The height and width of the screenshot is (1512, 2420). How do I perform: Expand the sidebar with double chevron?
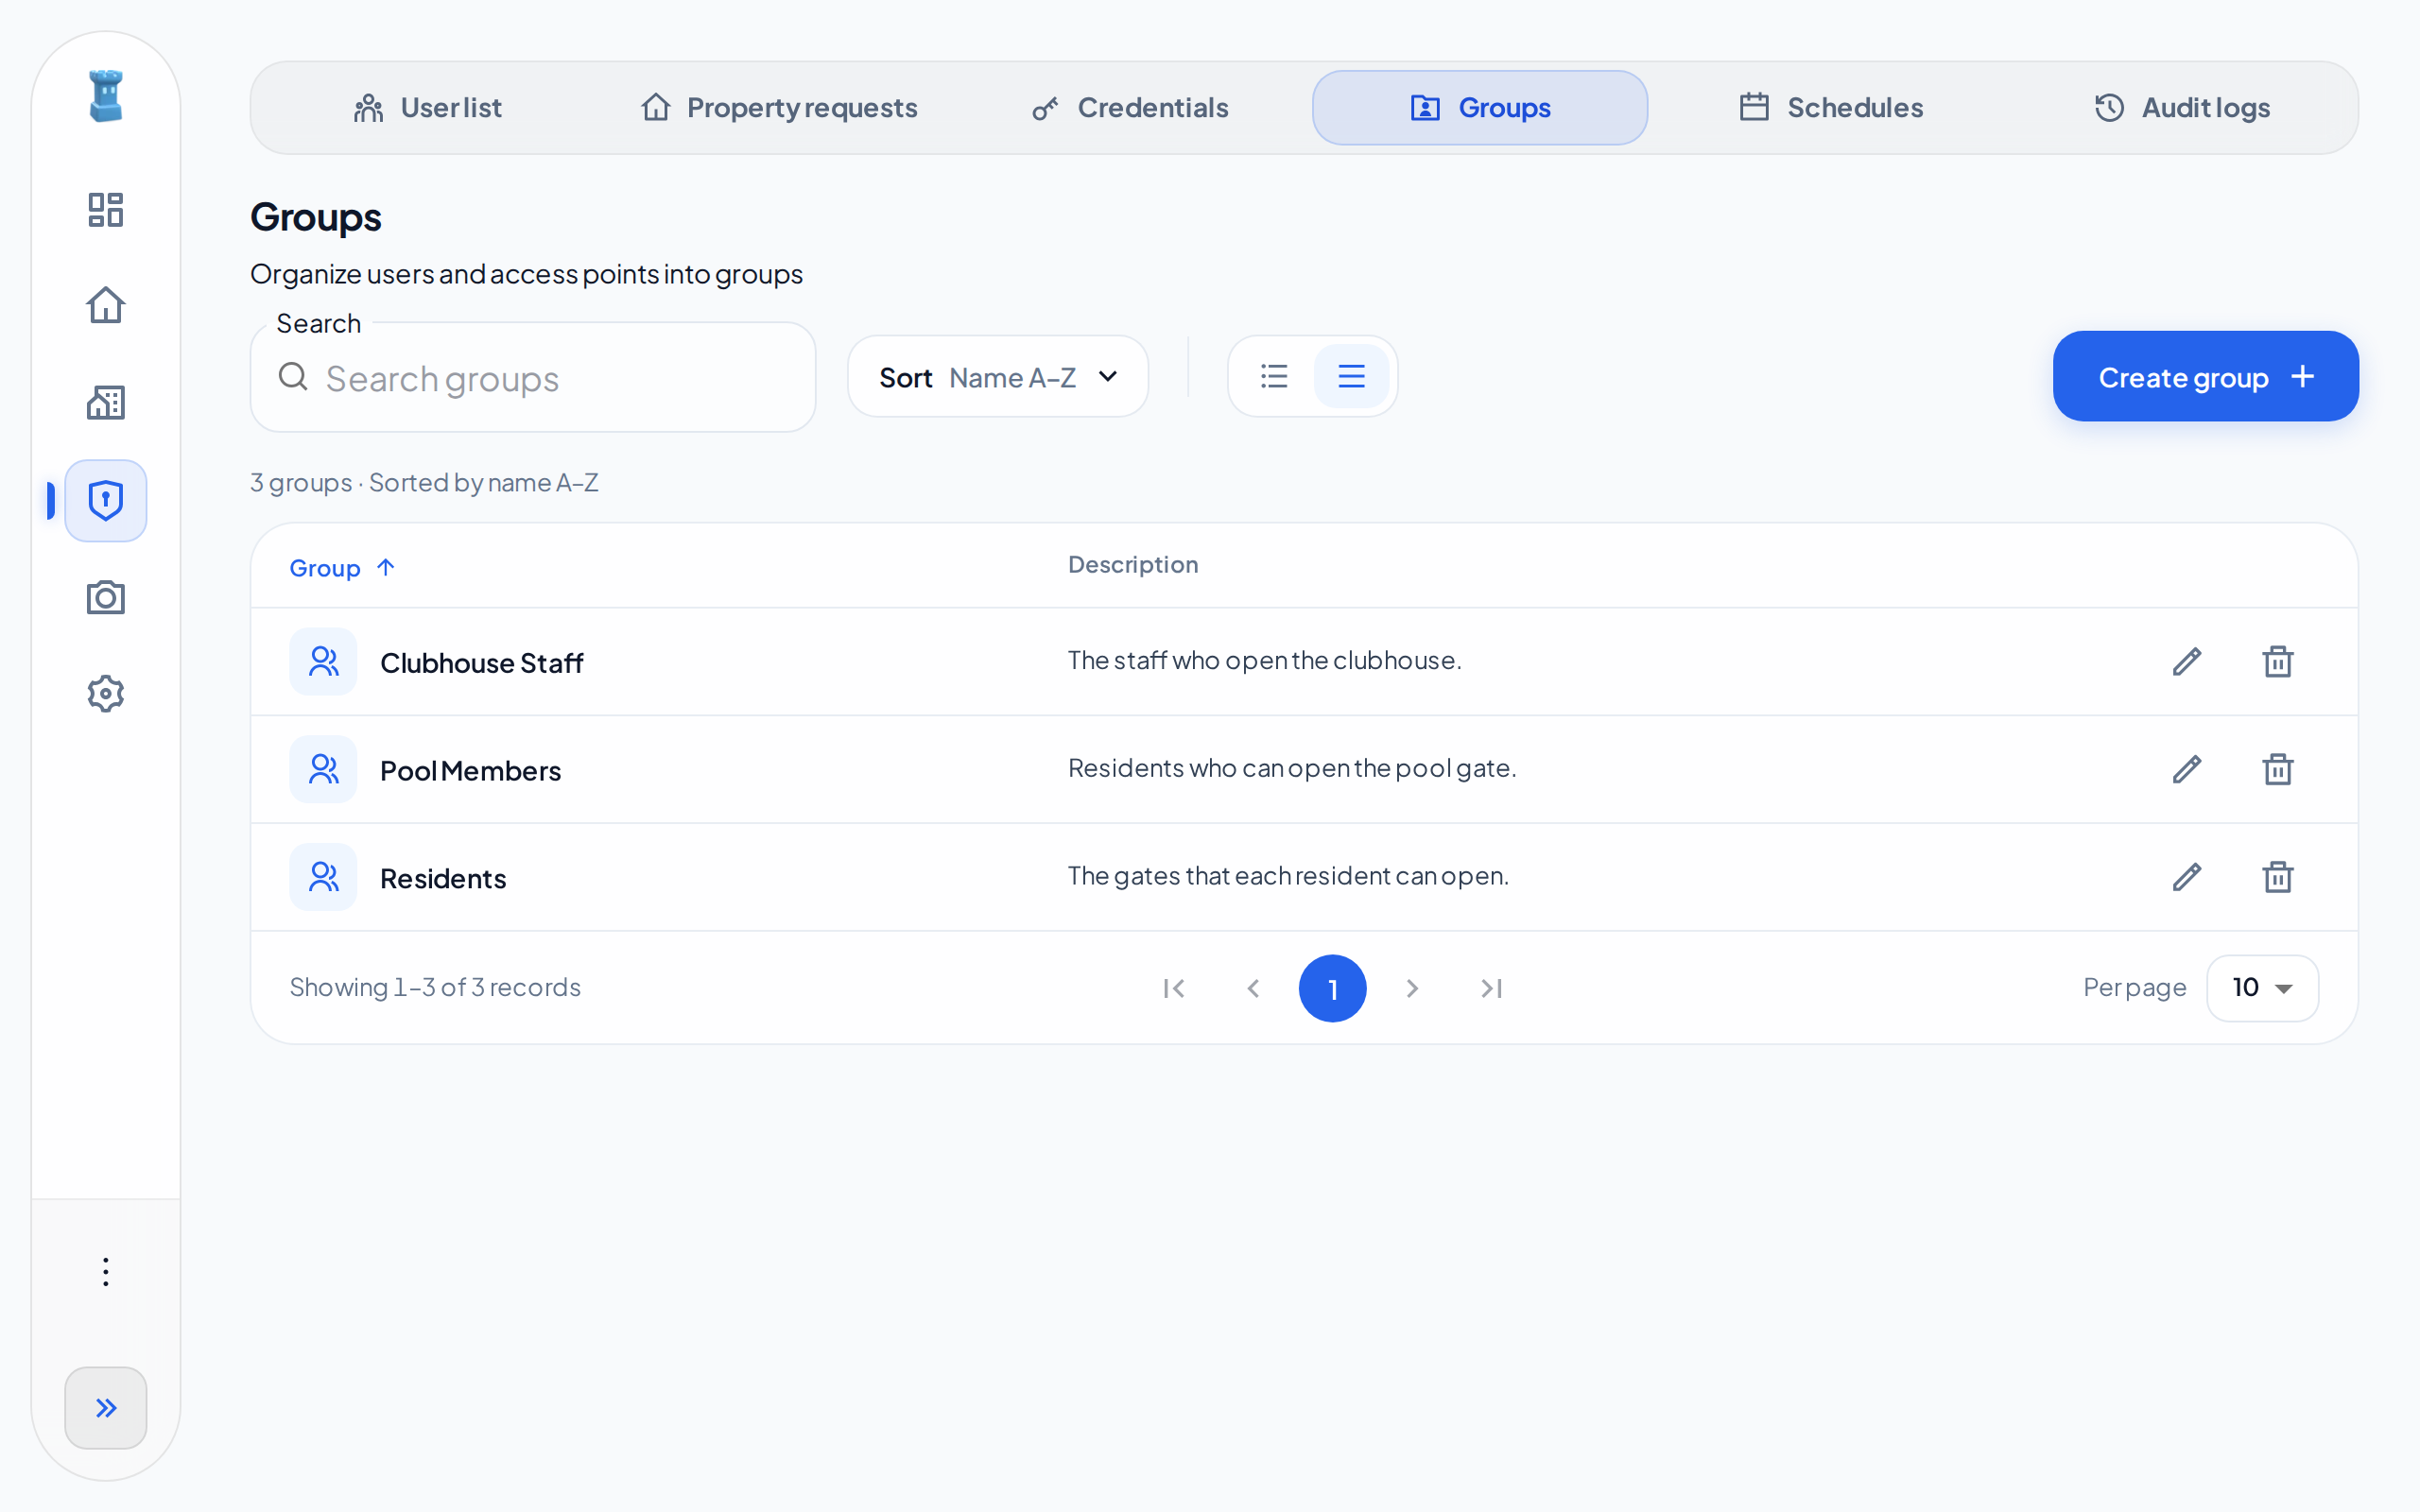pyautogui.click(x=105, y=1408)
